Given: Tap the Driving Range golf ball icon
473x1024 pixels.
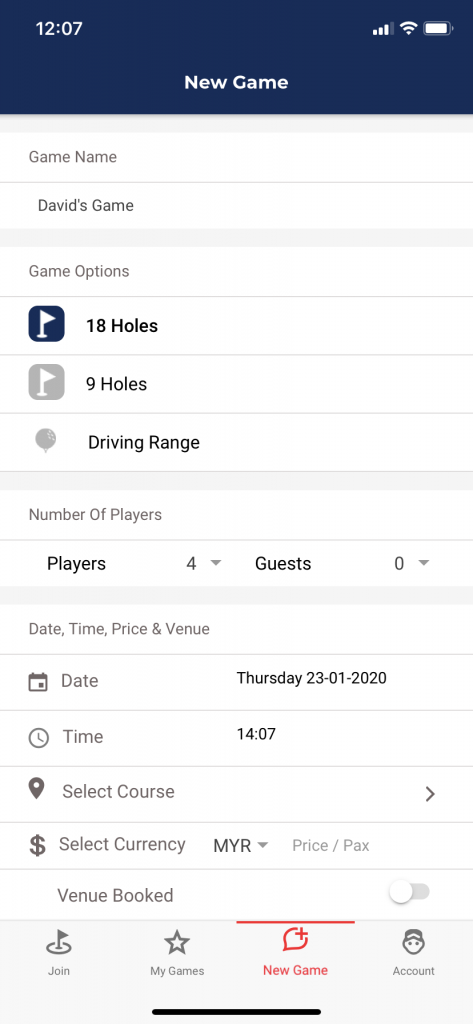Looking at the screenshot, I should tap(46, 441).
